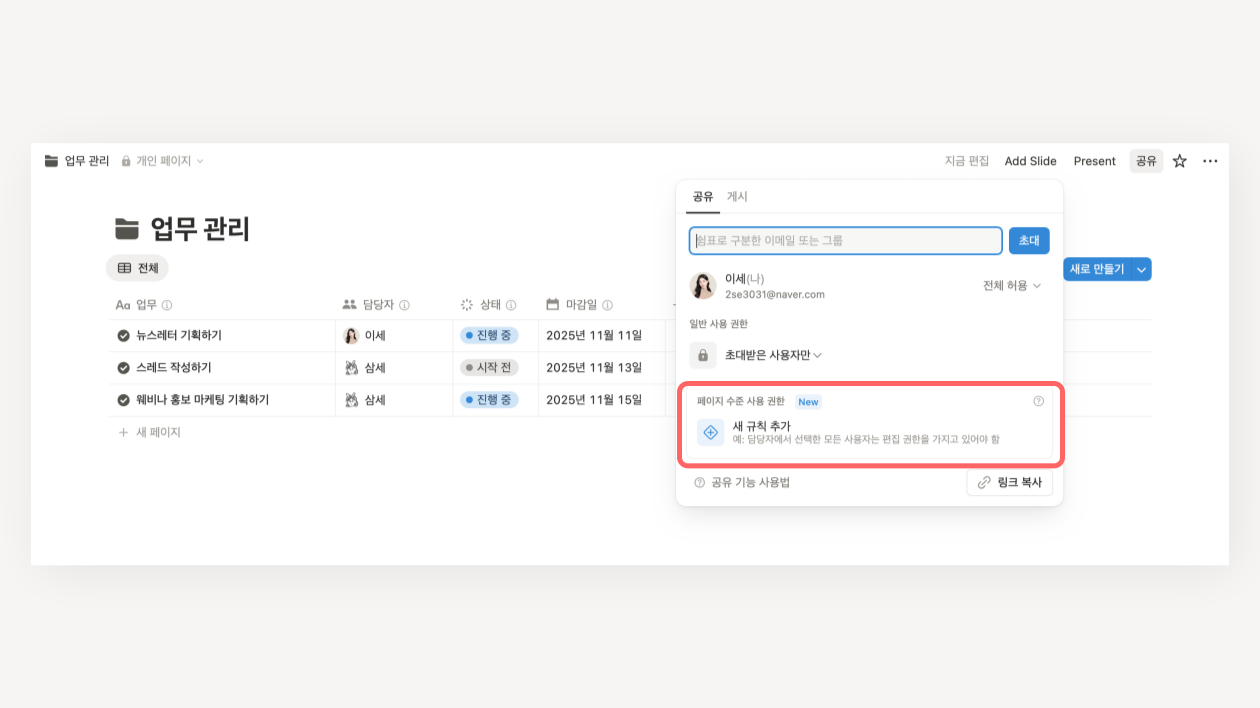Open the three-dot more options menu
This screenshot has height=708, width=1260.
(1210, 161)
